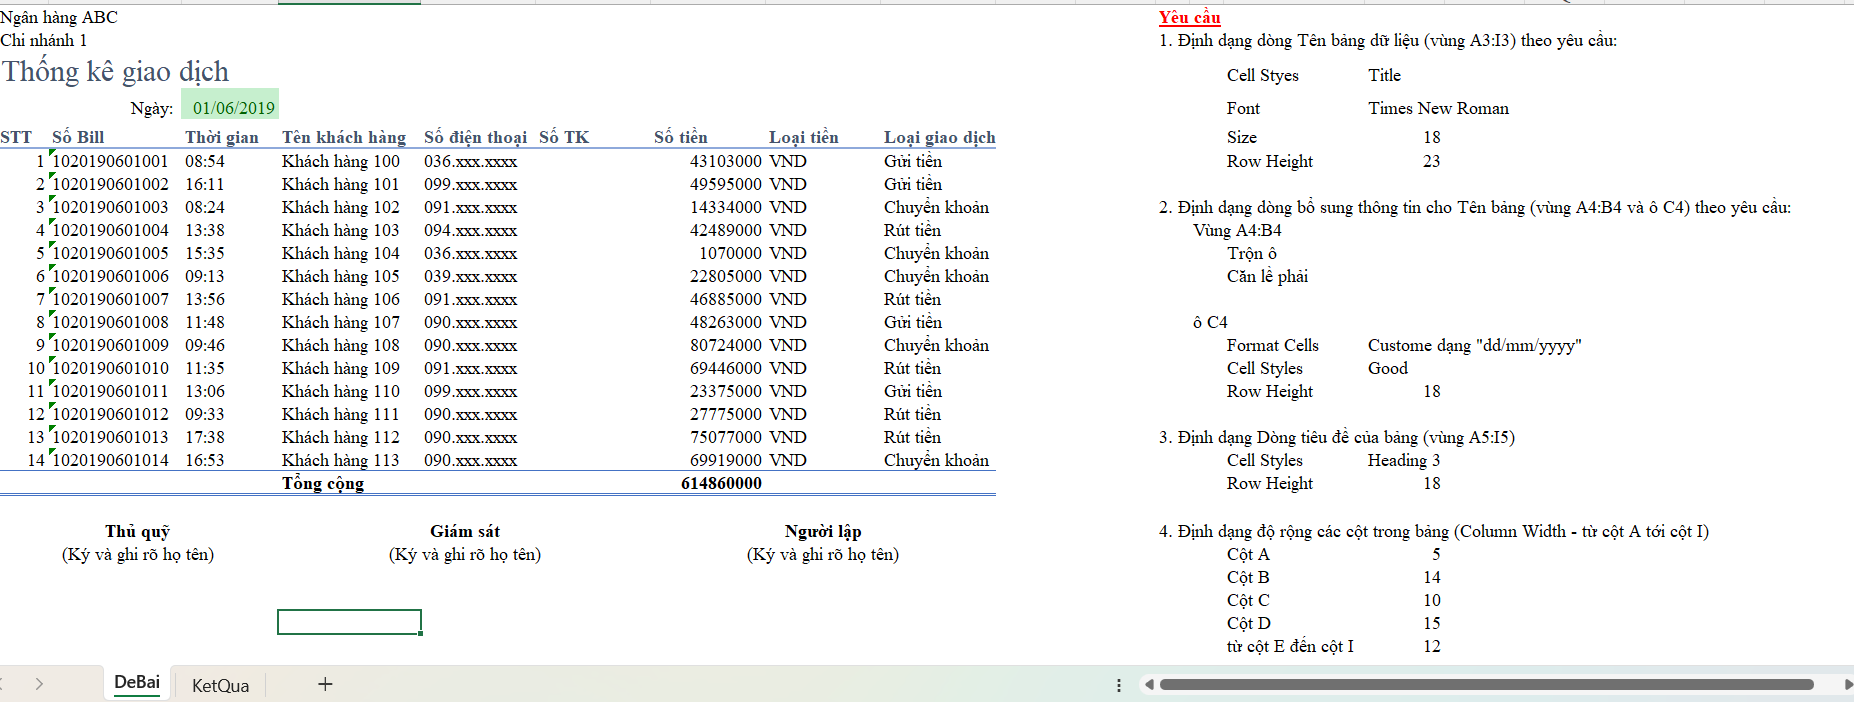
Task: Select the 'Số điện thoại' header cell
Action: [x=475, y=137]
